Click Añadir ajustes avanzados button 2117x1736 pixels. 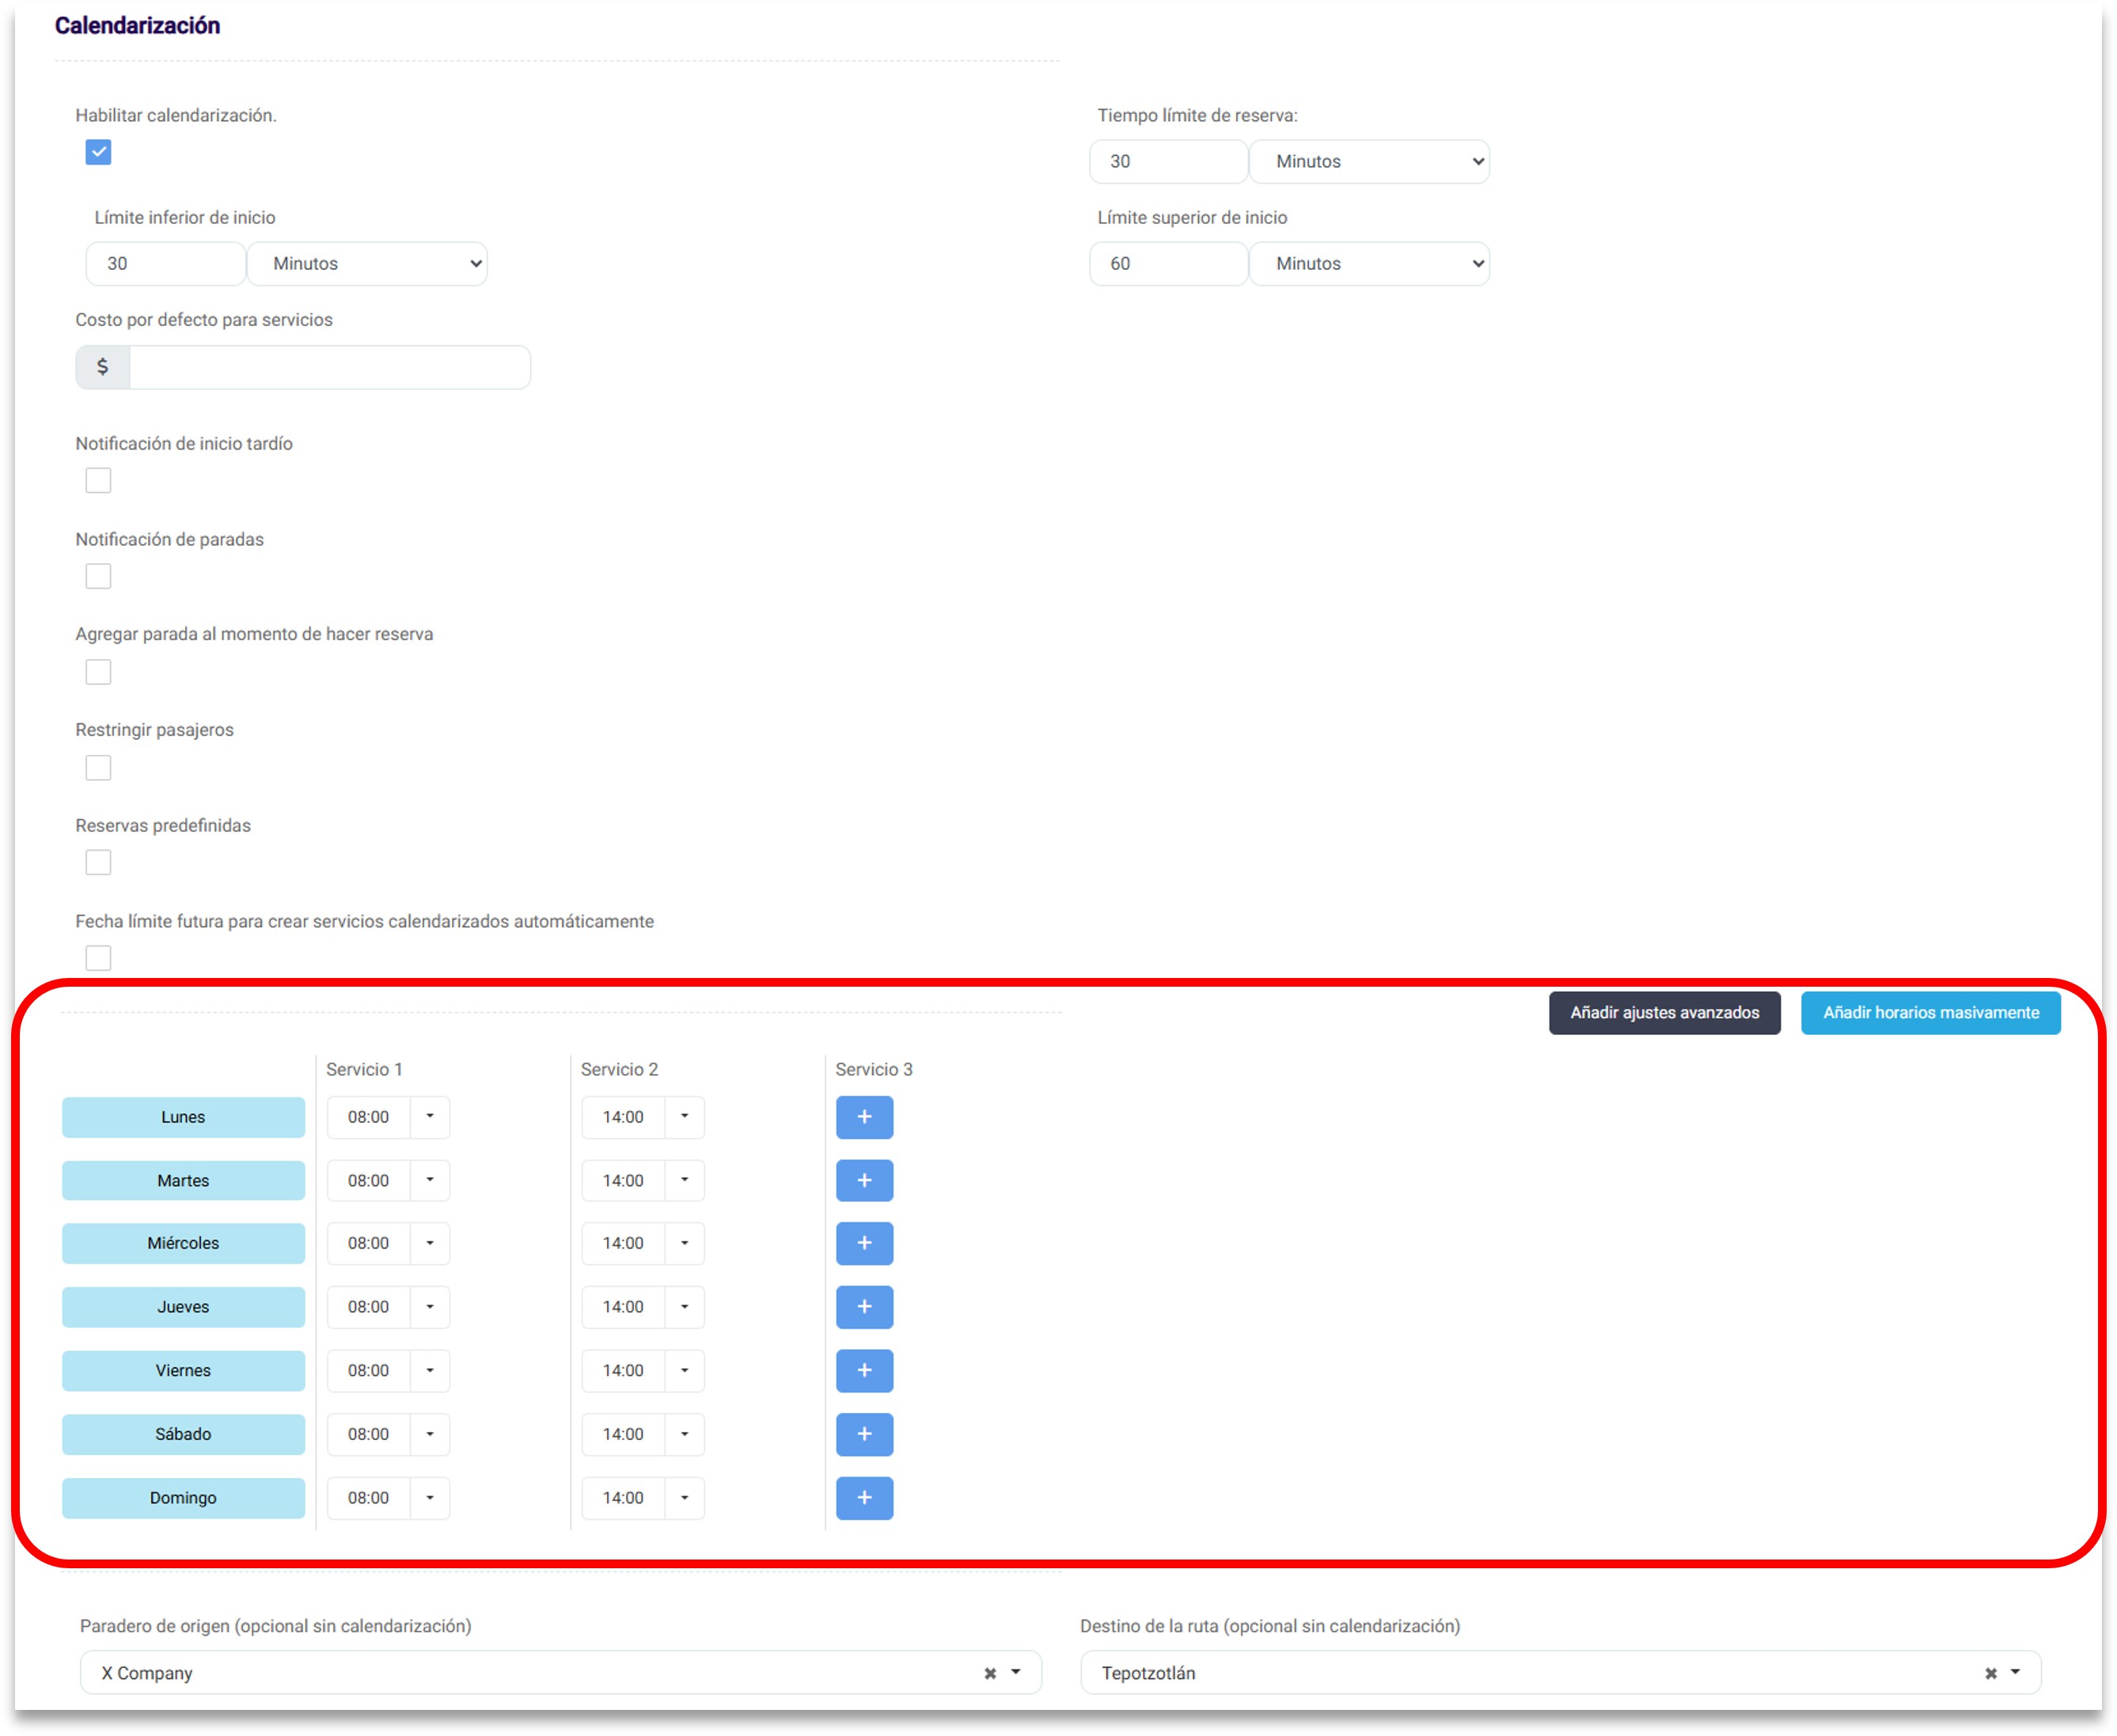click(1664, 1013)
